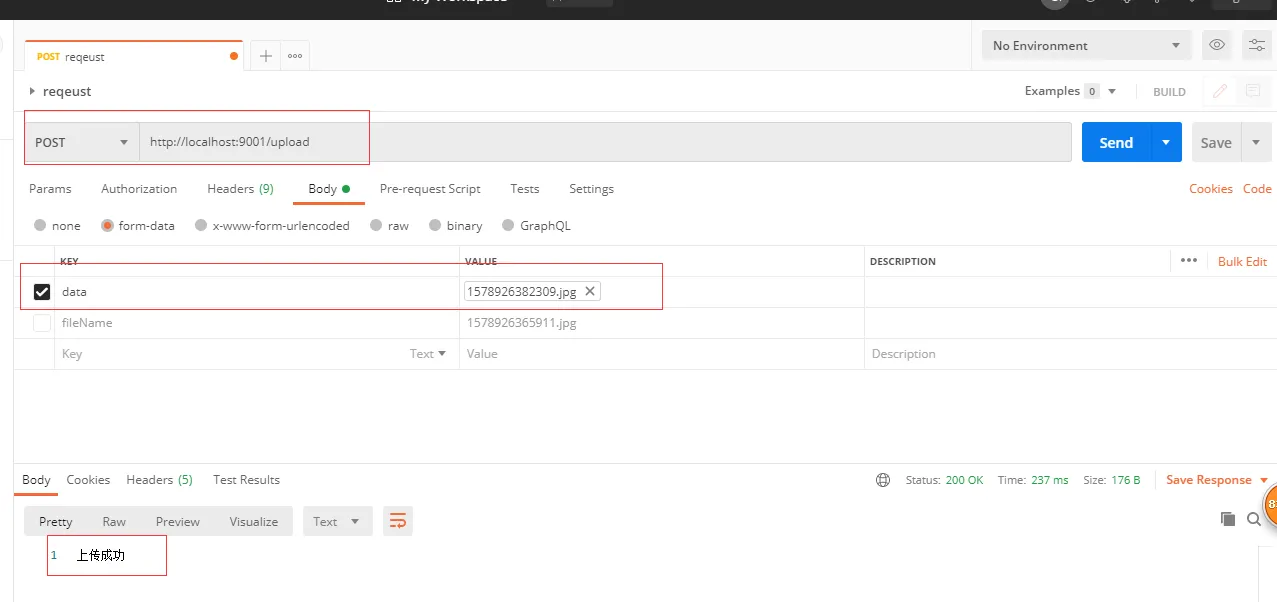Open the Pre-request Script tab
Viewport: 1277px width, 602px height.
point(430,189)
